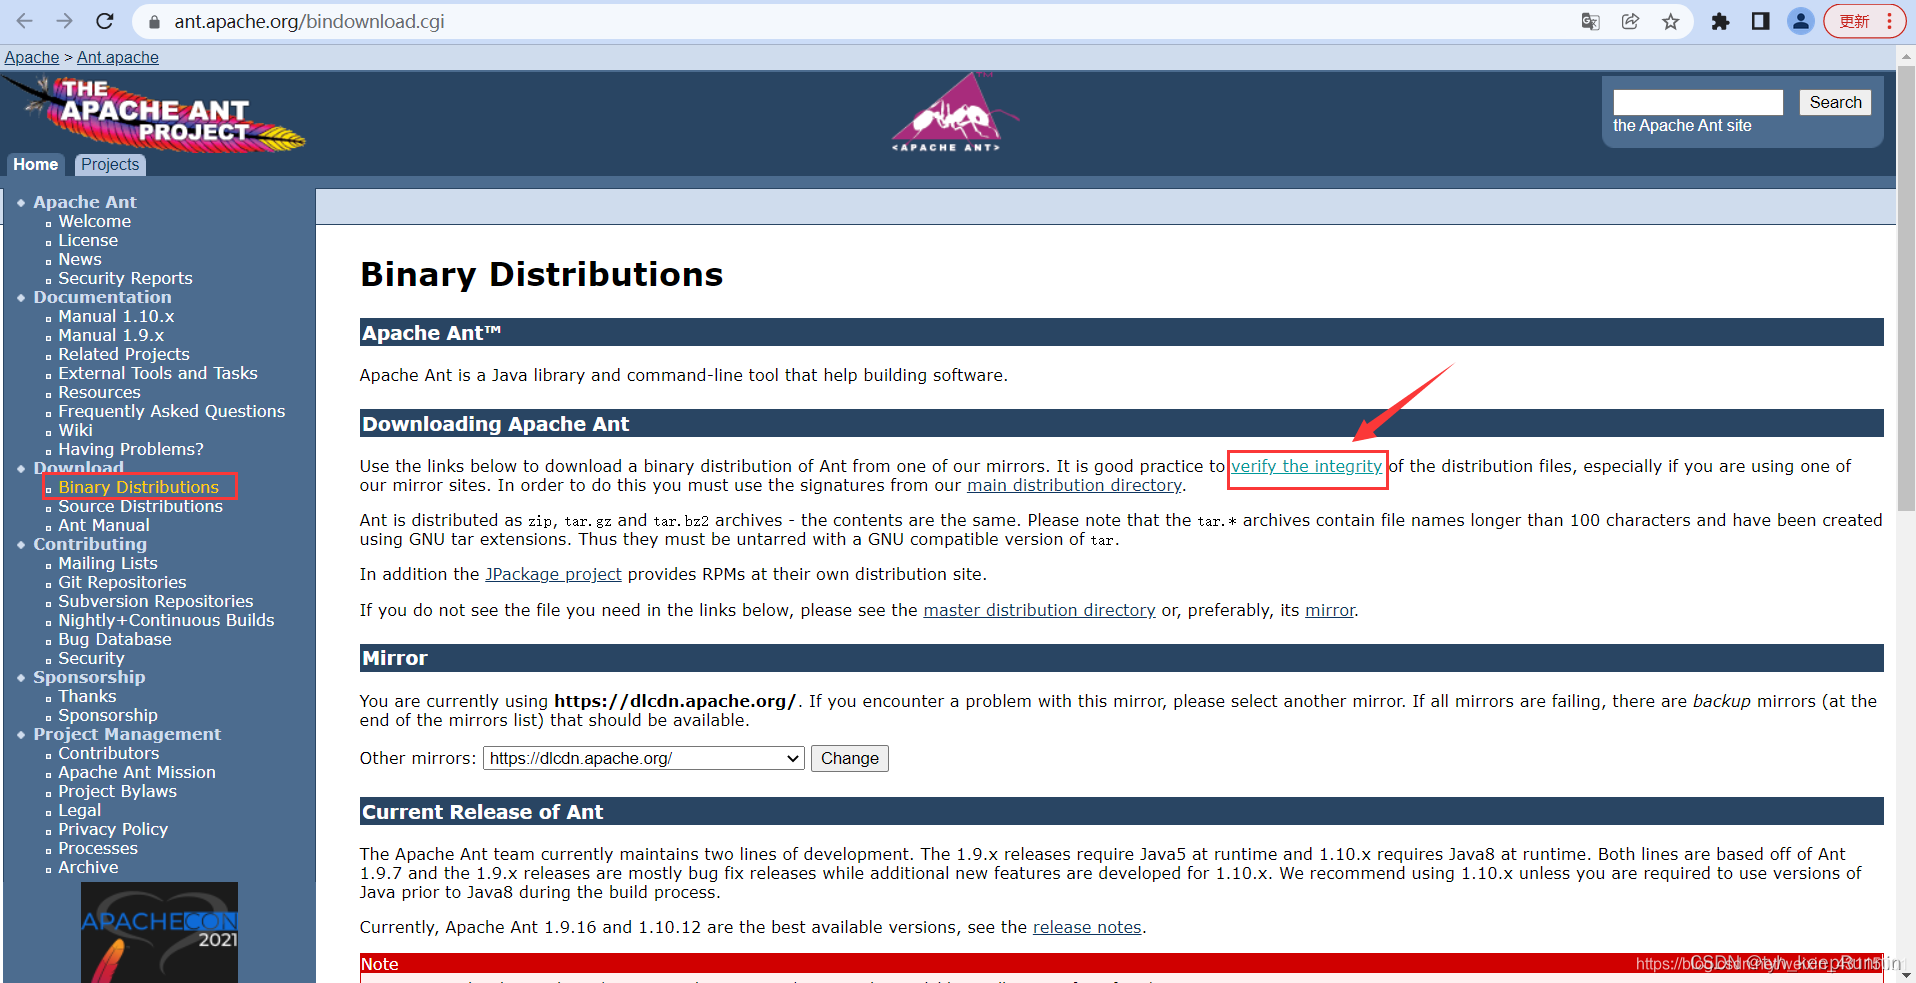The width and height of the screenshot is (1916, 983).
Task: Click the Apache Ant Project logo
Action: click(155, 113)
